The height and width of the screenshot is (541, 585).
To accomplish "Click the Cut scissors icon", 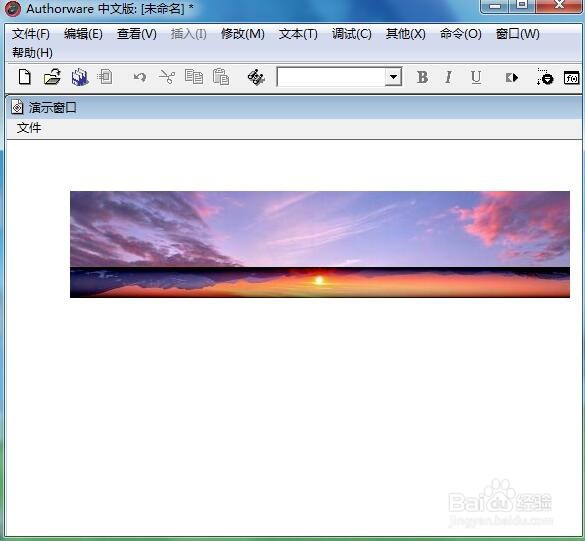I will pos(167,77).
